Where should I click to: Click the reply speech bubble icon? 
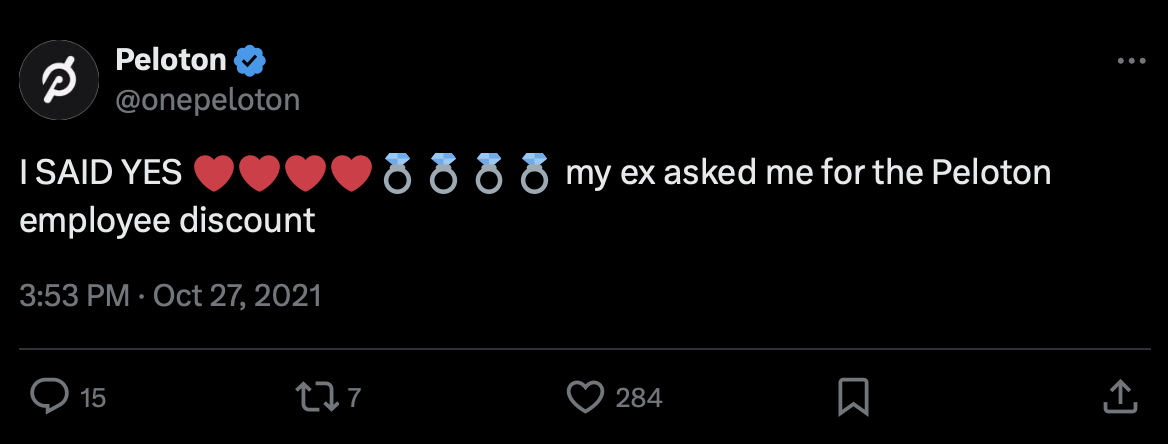pyautogui.click(x=47, y=397)
